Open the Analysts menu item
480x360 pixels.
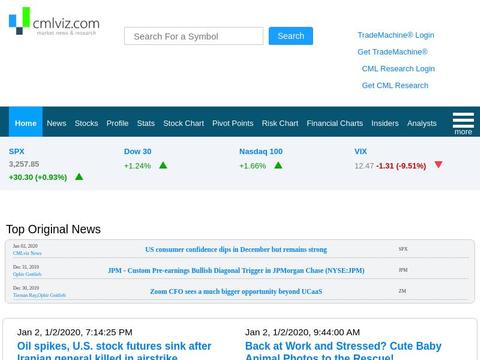[x=422, y=123]
